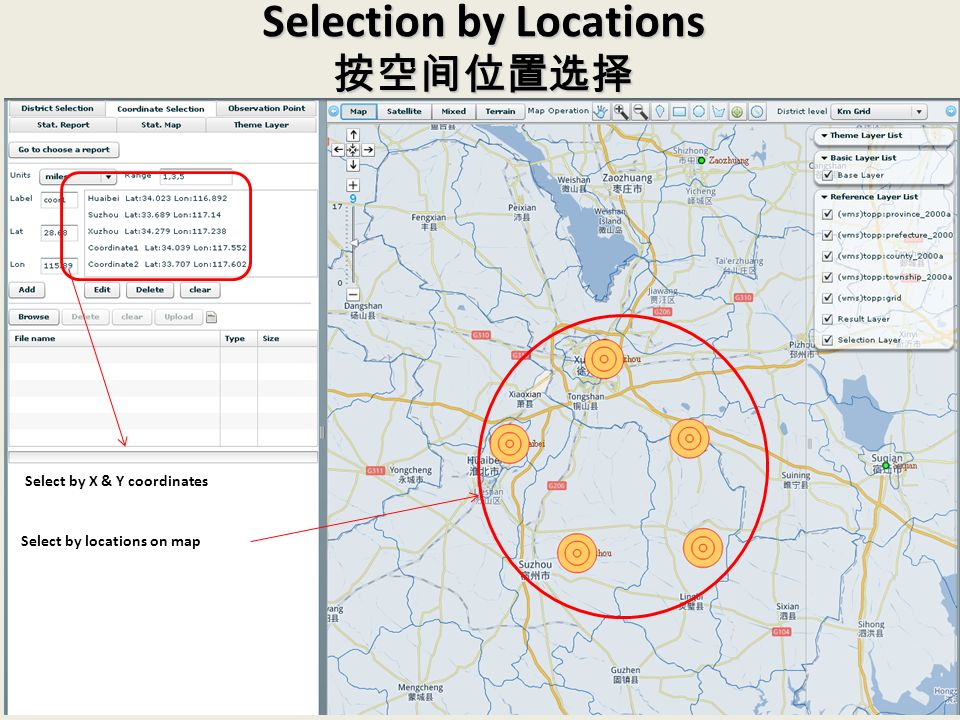This screenshot has width=960, height=720.
Task: Open the Stat. Map tab
Action: [x=161, y=125]
